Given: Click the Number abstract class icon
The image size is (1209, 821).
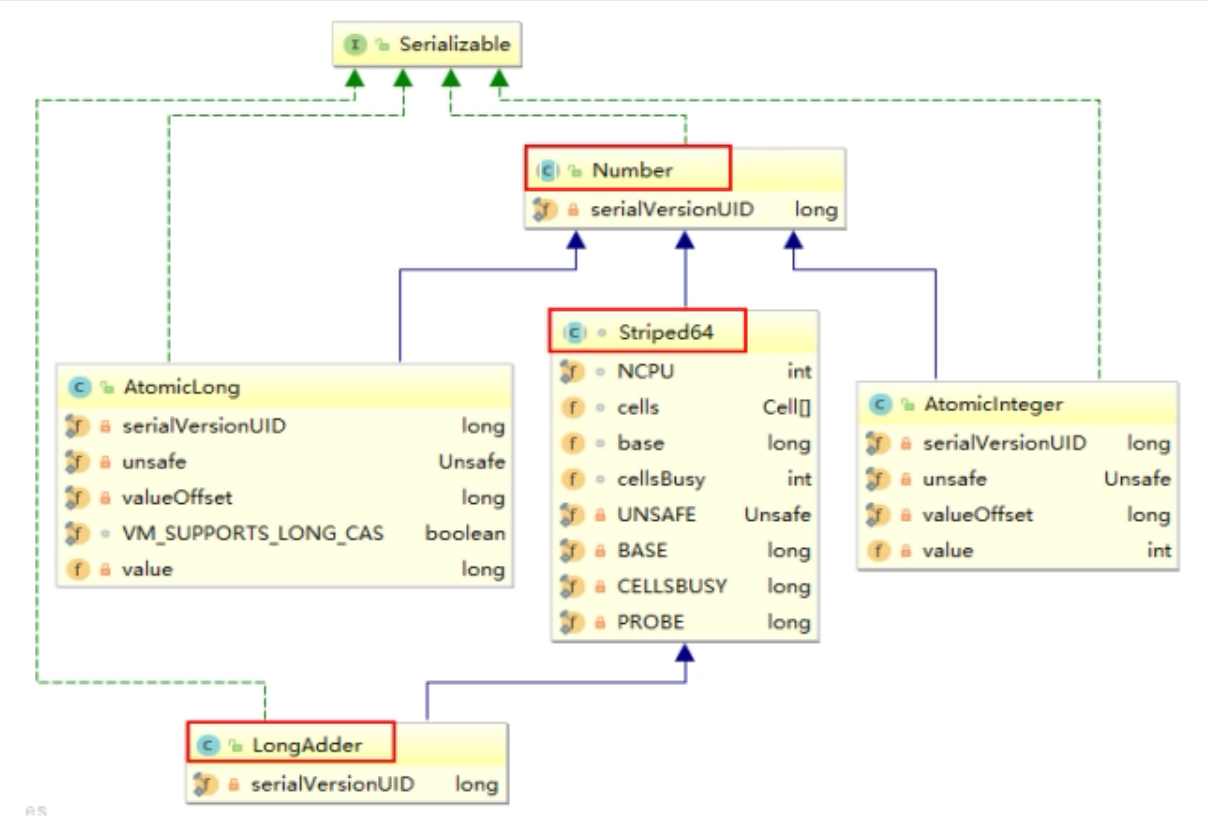Looking at the screenshot, I should pos(548,170).
